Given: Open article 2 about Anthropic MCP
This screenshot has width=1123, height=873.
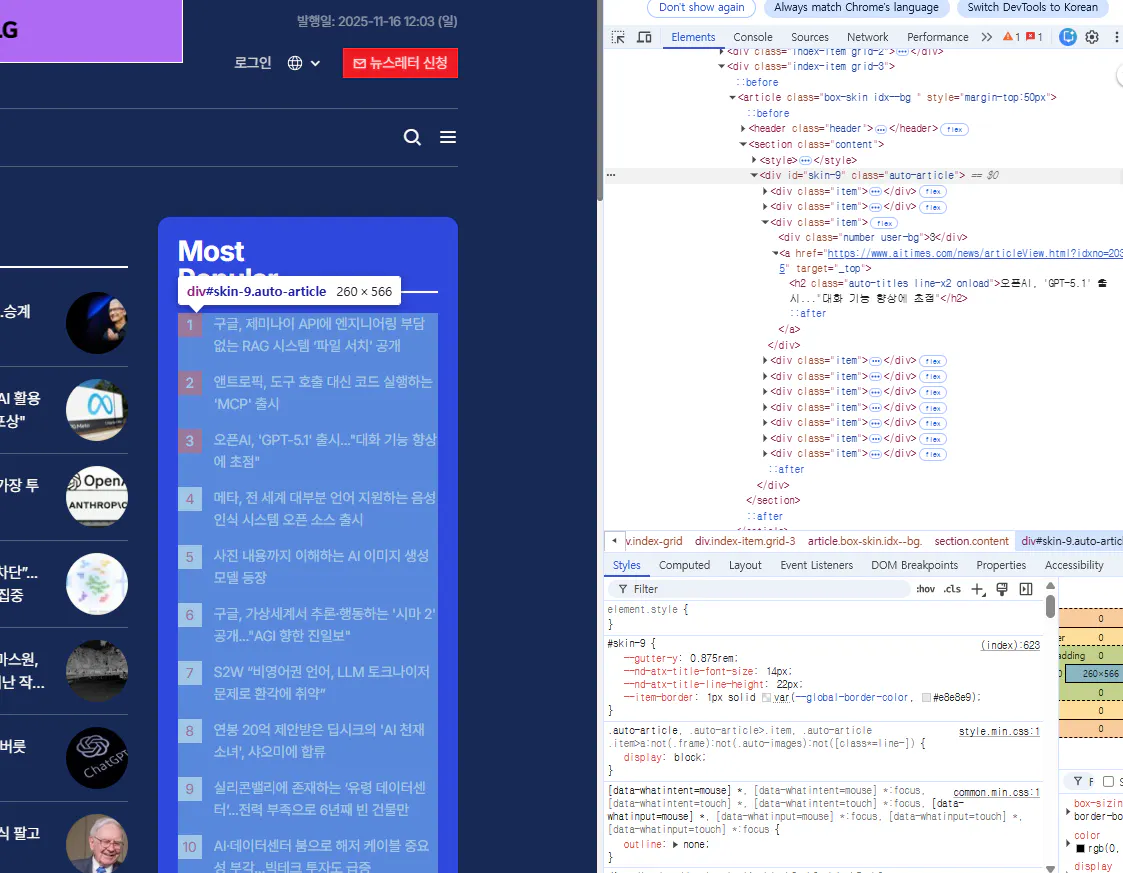Looking at the screenshot, I should [x=323, y=392].
